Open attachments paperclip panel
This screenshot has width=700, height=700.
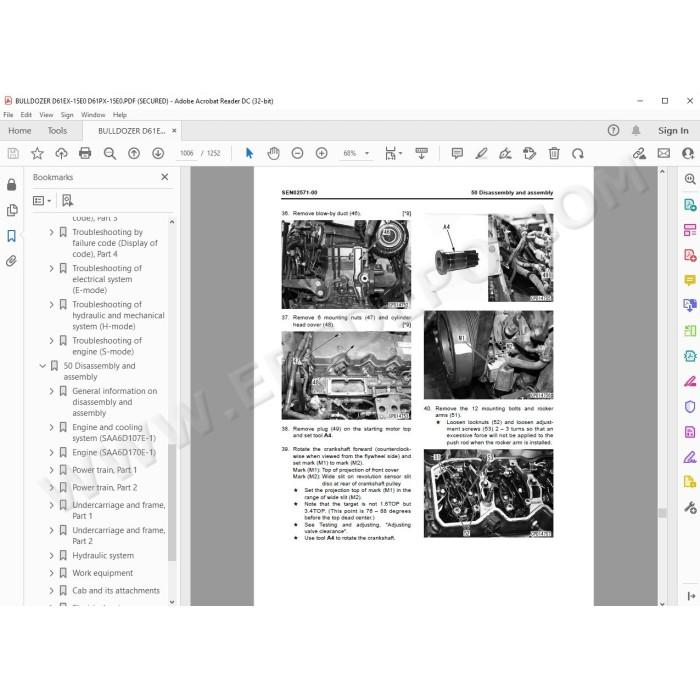click(12, 261)
